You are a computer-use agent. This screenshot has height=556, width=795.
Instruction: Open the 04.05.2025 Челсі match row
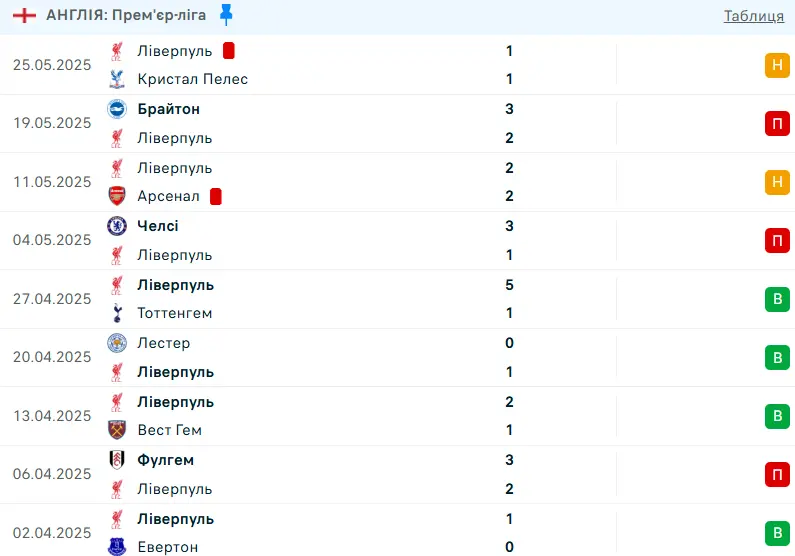click(x=350, y=240)
